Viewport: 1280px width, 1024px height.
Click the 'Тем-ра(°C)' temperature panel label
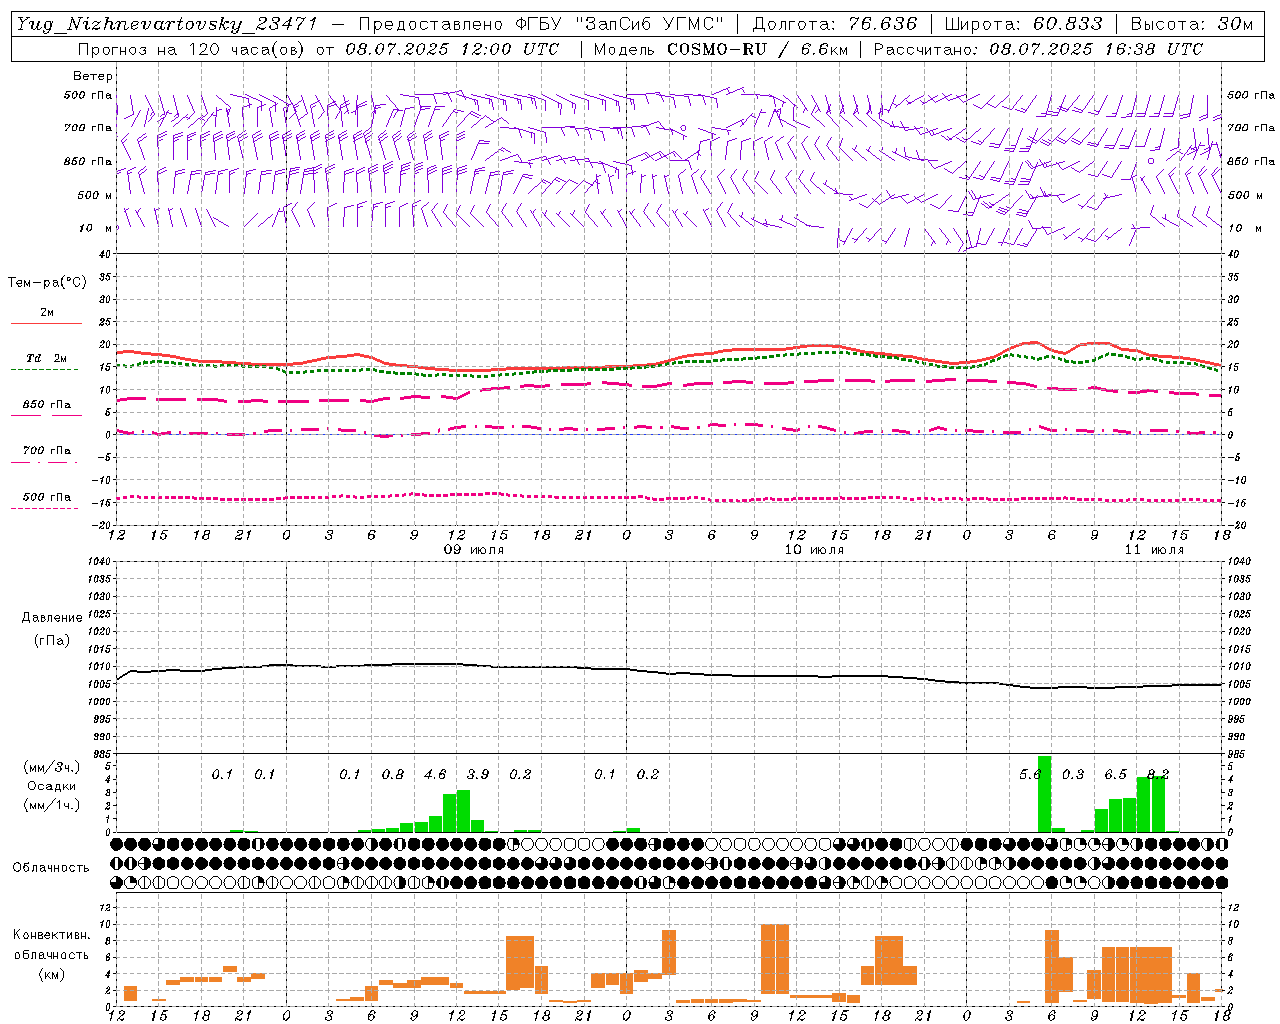47,283
